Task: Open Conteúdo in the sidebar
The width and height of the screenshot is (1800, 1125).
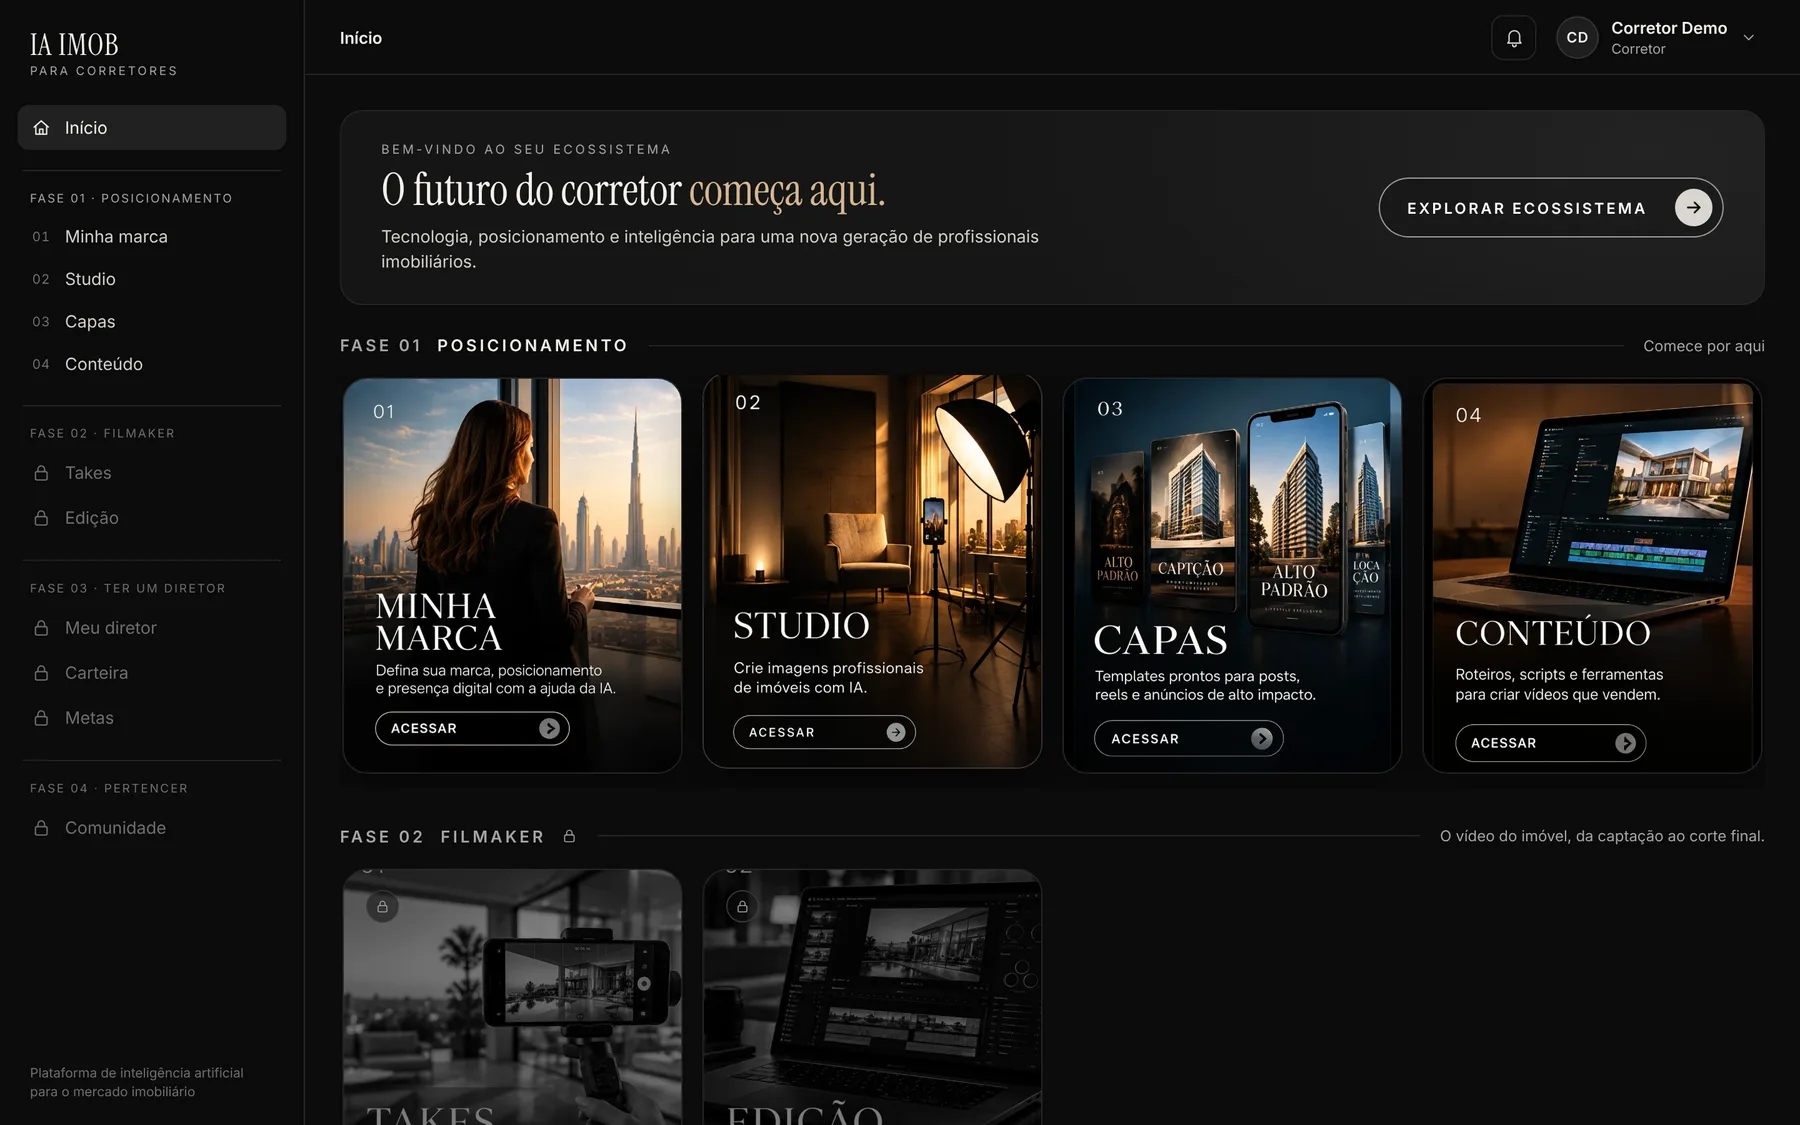Action: [x=104, y=364]
